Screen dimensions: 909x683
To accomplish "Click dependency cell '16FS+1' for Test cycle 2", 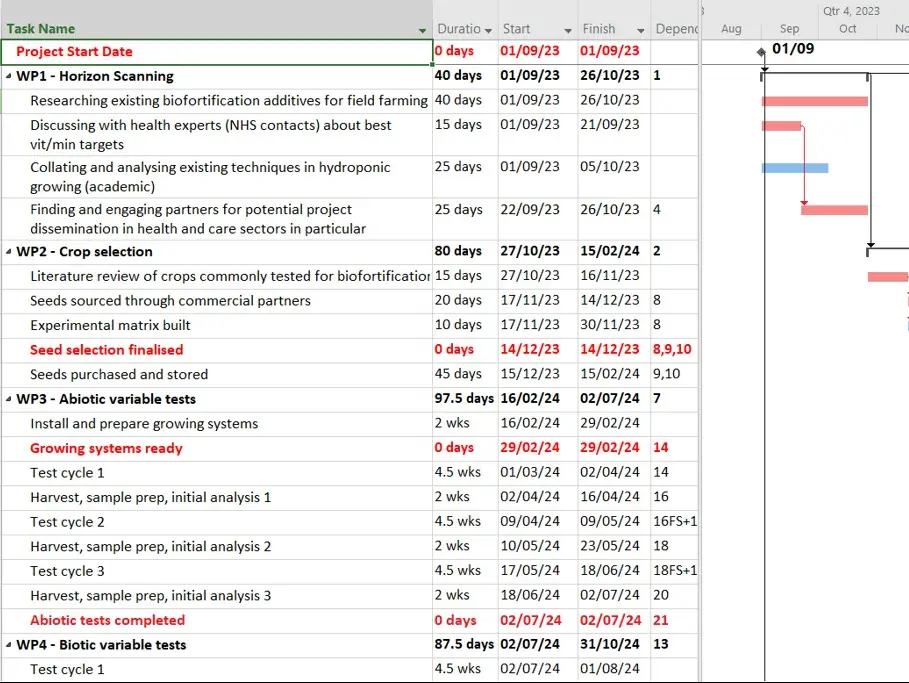I will pos(675,522).
